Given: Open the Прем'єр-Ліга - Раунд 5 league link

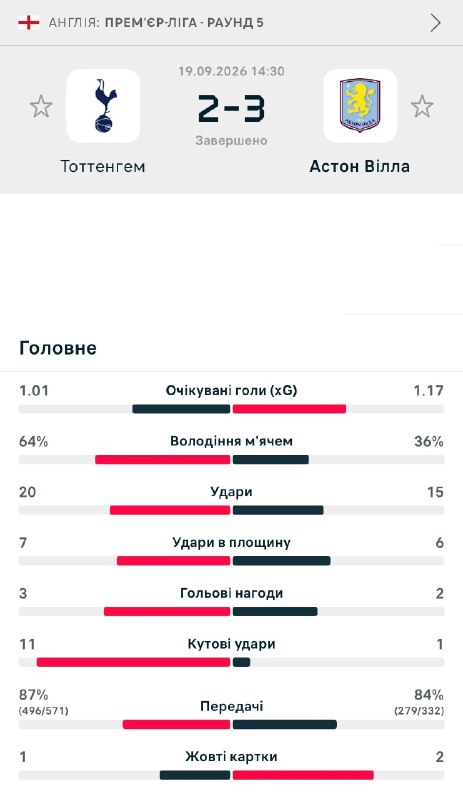Looking at the screenshot, I should (x=184, y=23).
